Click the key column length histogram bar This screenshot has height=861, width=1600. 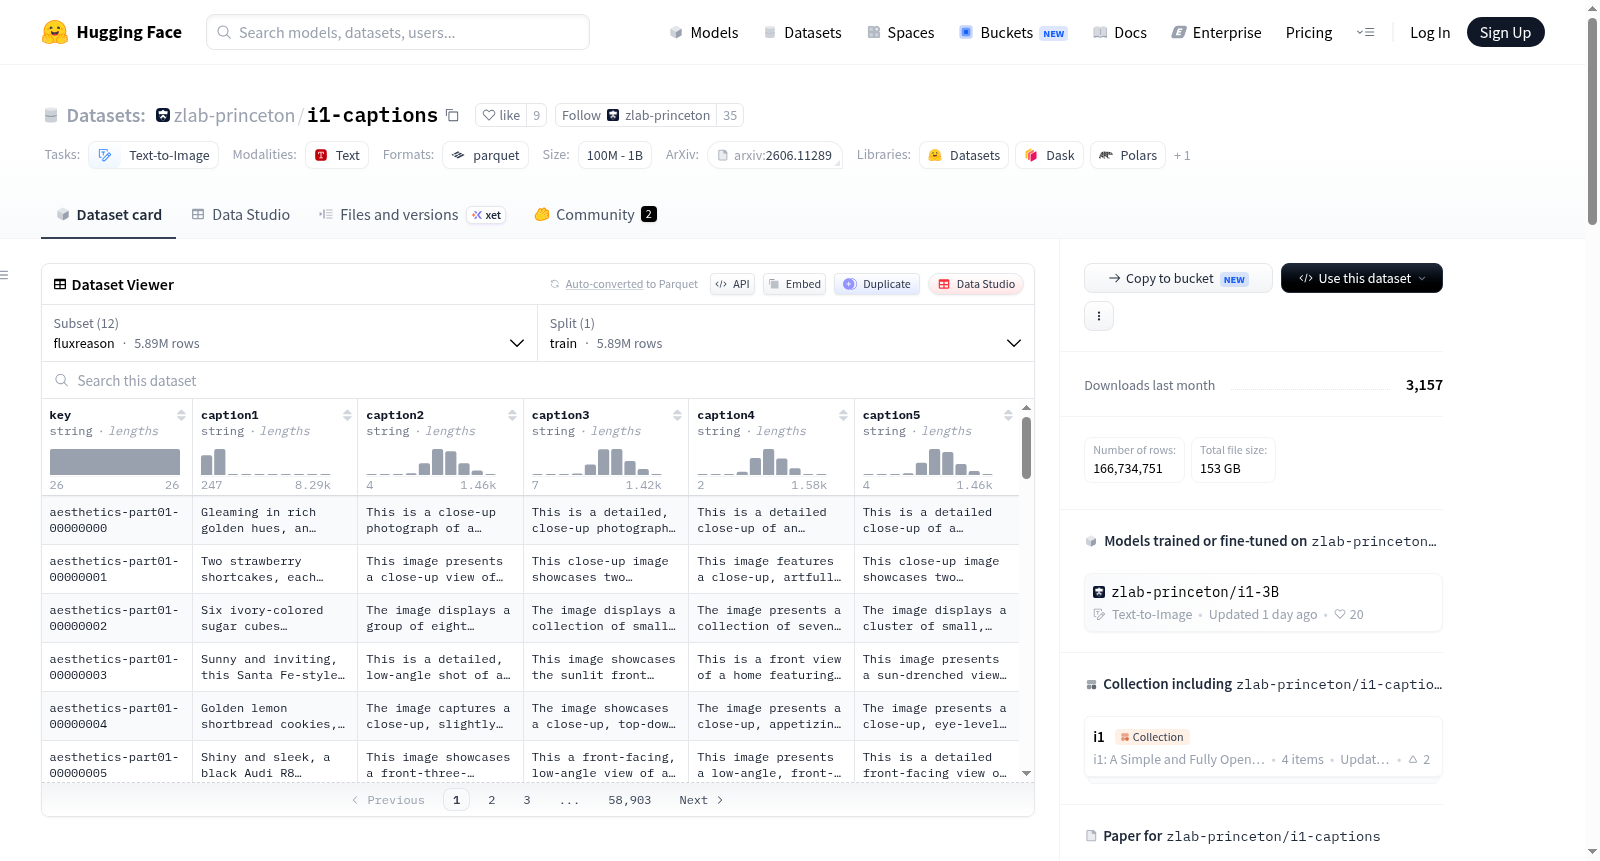pos(115,461)
